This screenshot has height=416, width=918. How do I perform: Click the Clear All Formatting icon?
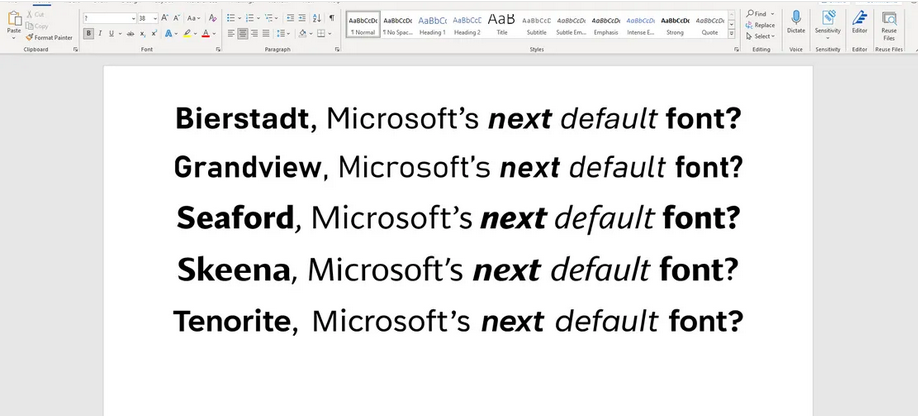pos(212,18)
